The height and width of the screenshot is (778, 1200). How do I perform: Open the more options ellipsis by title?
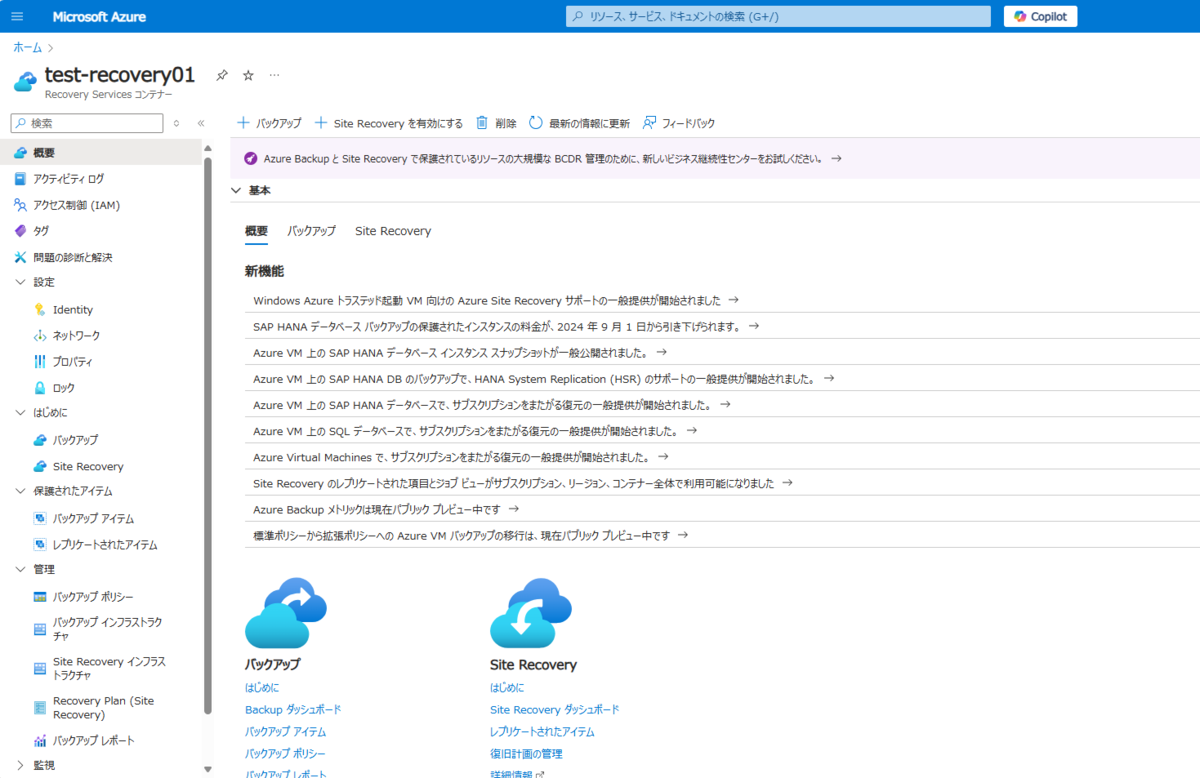click(274, 75)
